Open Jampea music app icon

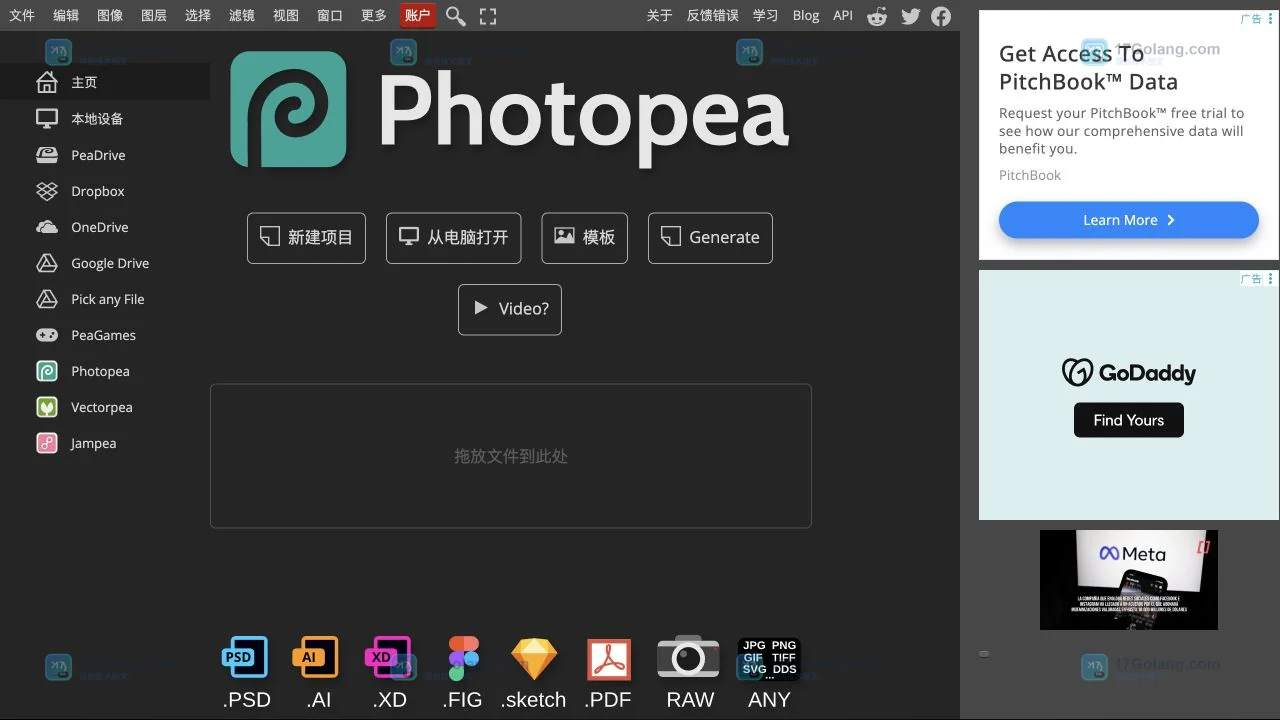pos(47,443)
